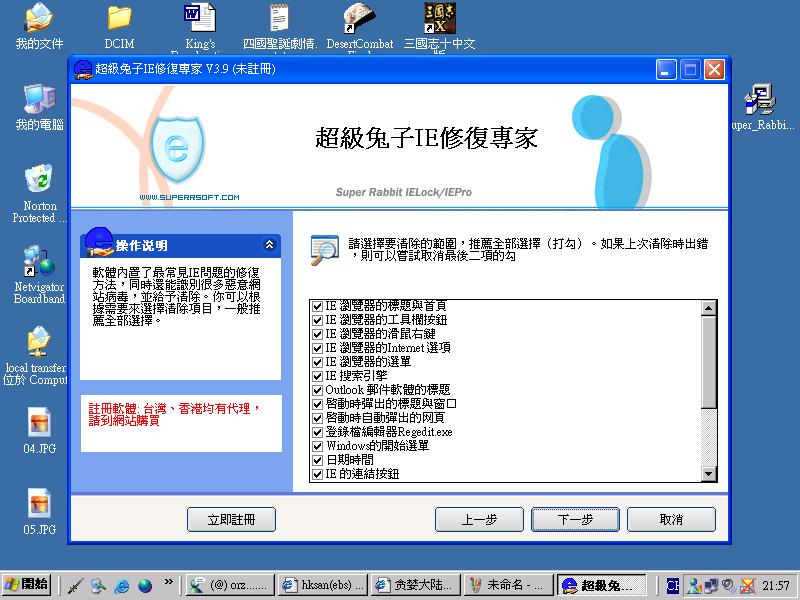Uncheck 日期時間 option
This screenshot has width=800, height=600.
tap(317, 461)
